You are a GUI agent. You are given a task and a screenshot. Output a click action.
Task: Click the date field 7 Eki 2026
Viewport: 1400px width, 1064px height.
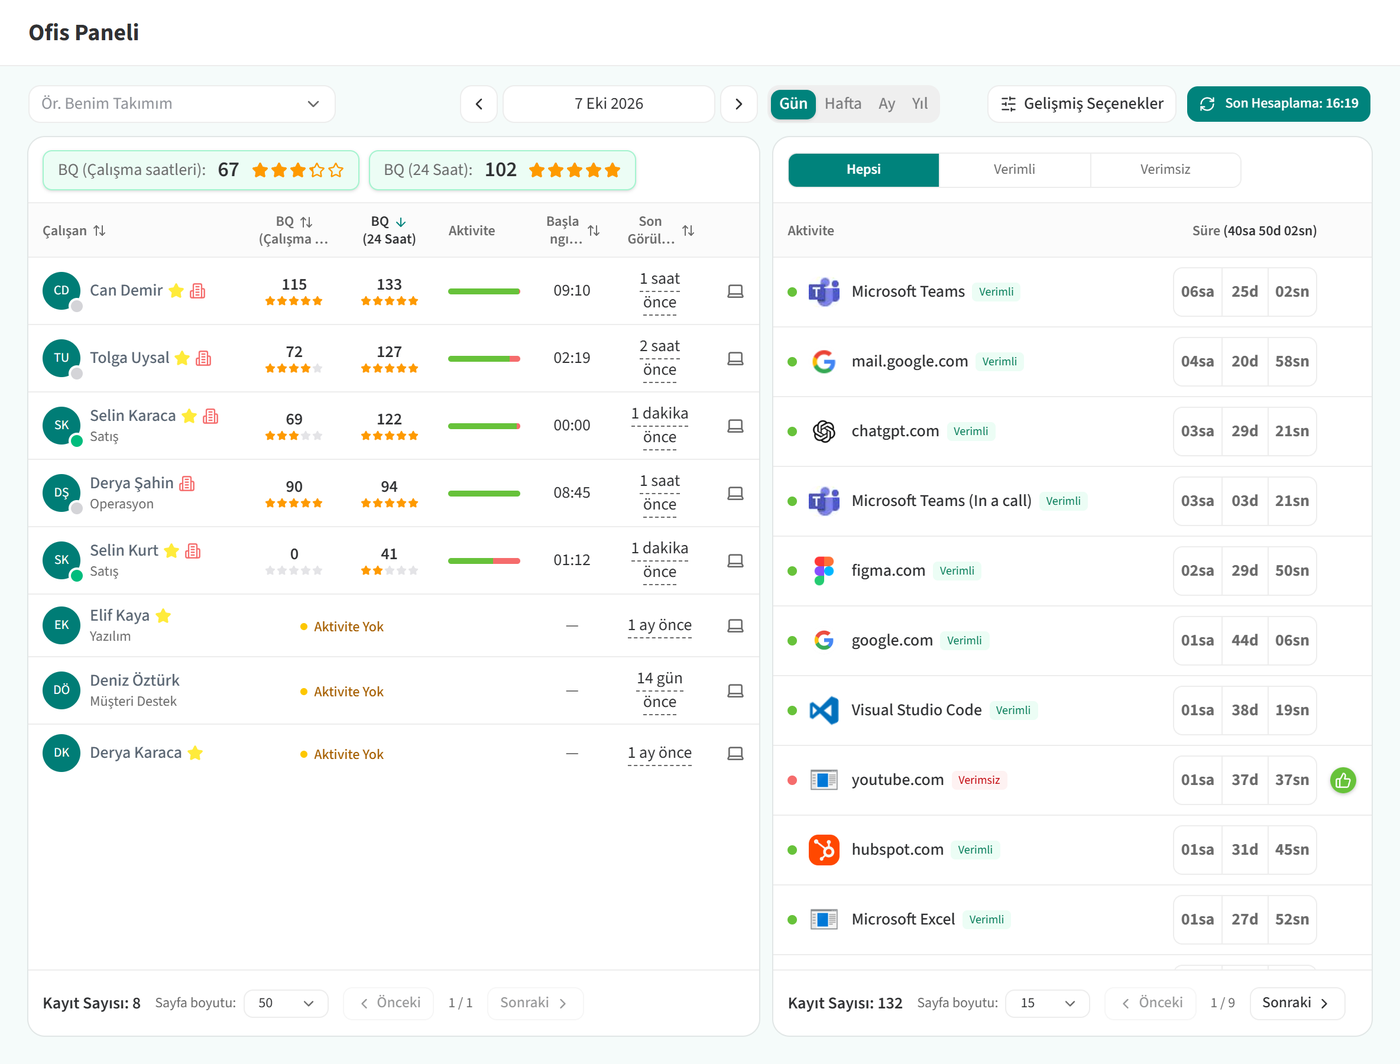point(609,104)
